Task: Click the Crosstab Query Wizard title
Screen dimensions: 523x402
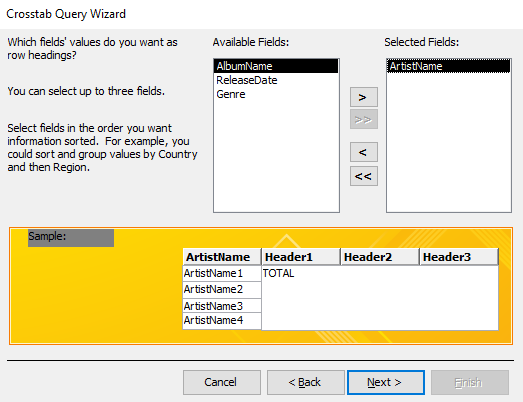Action: pos(66,14)
